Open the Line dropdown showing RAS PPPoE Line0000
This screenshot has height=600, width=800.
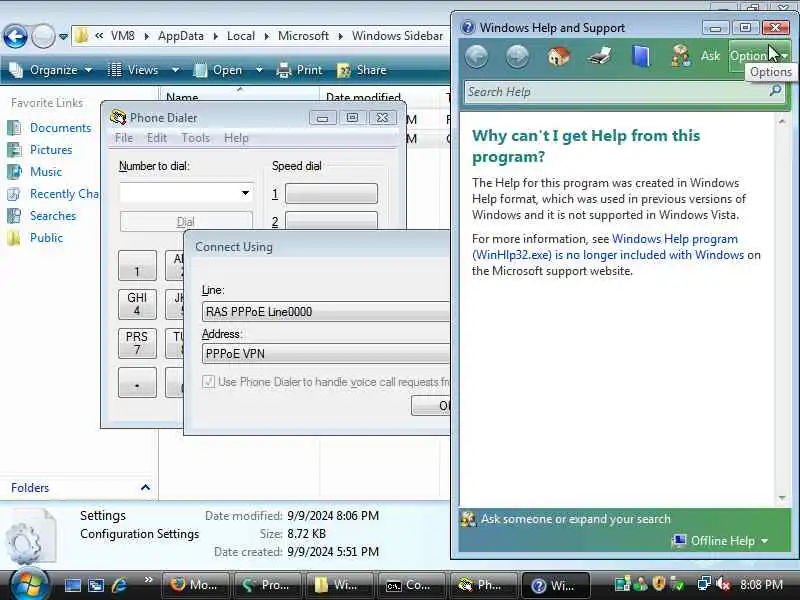coord(326,312)
